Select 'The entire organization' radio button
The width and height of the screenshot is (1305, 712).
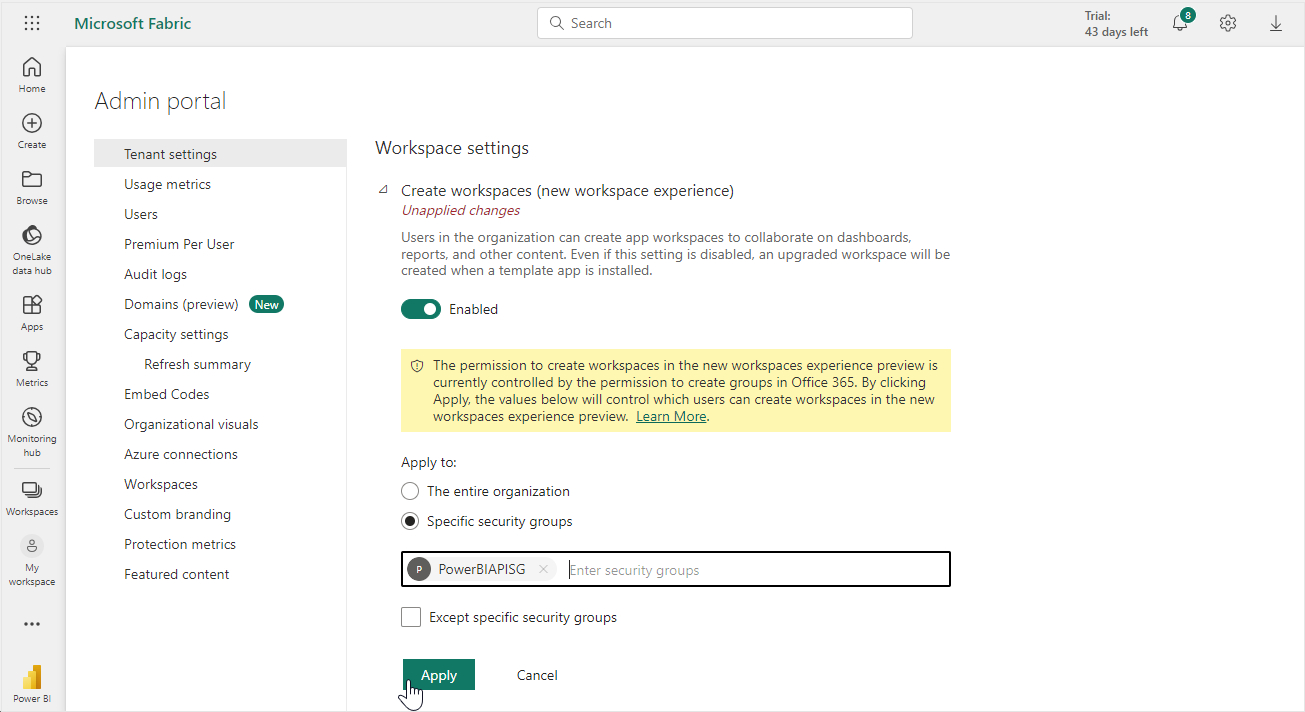tap(410, 491)
